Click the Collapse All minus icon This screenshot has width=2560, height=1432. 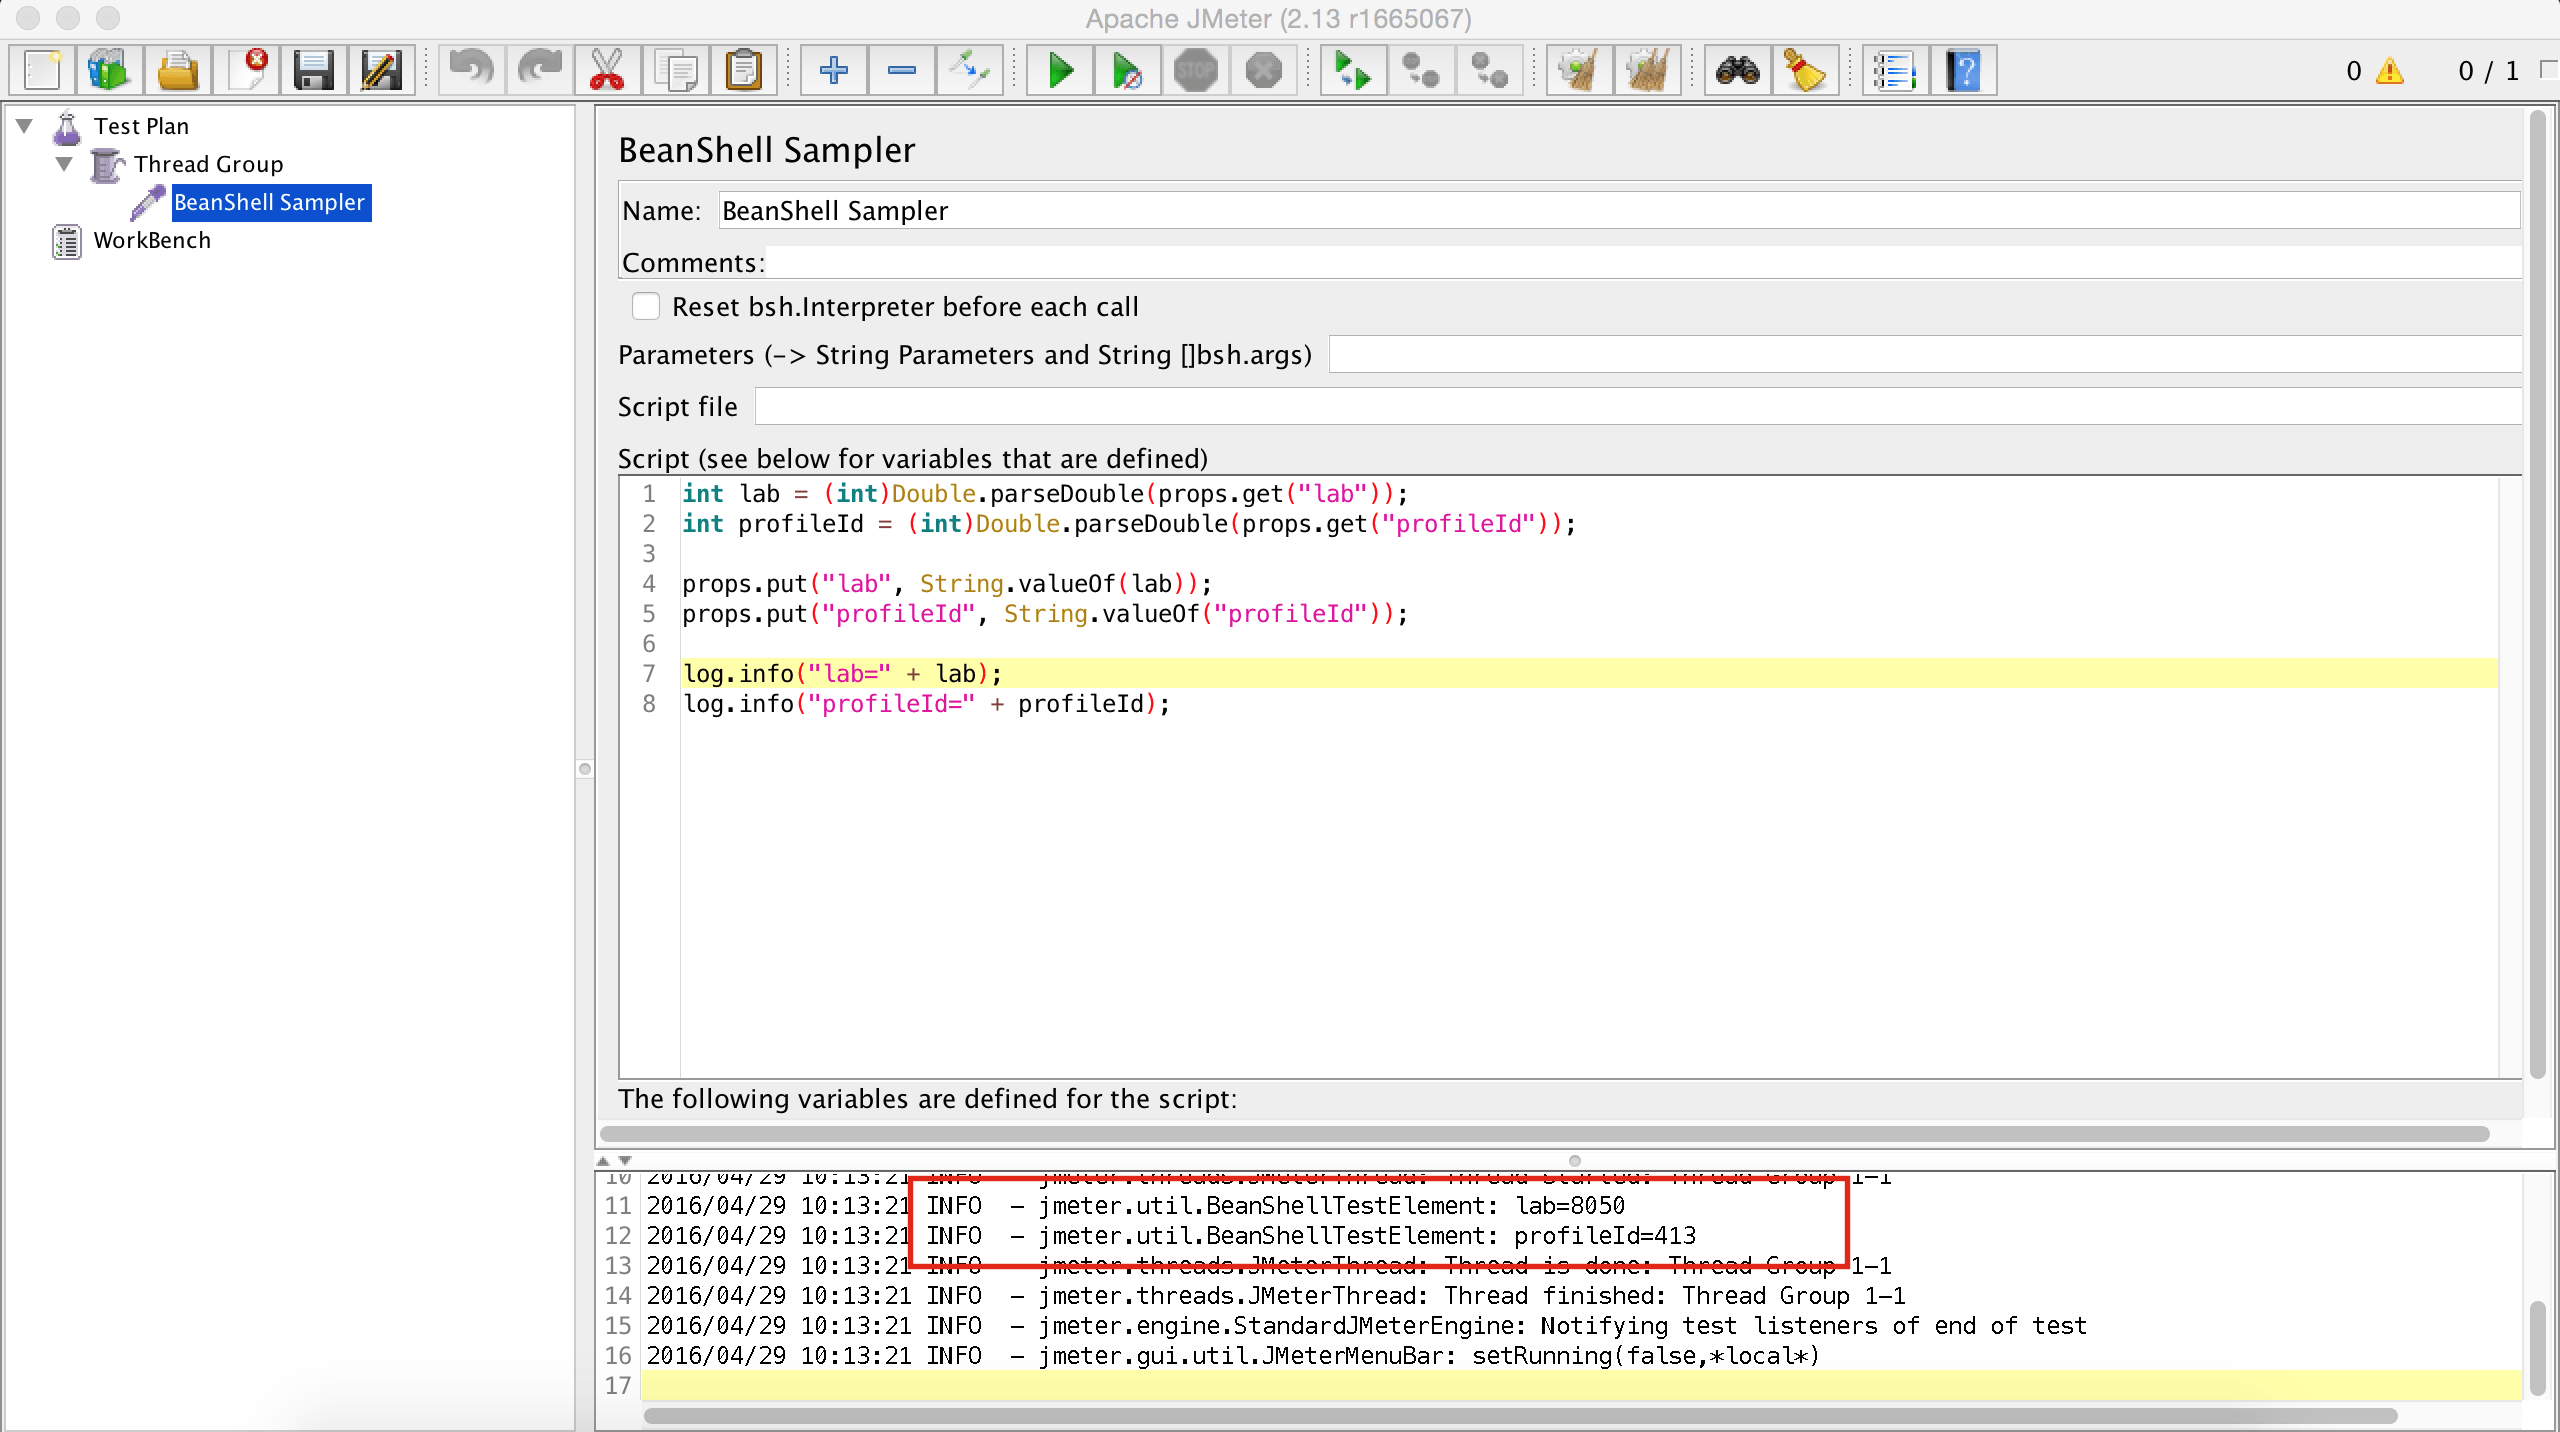pyautogui.click(x=901, y=71)
